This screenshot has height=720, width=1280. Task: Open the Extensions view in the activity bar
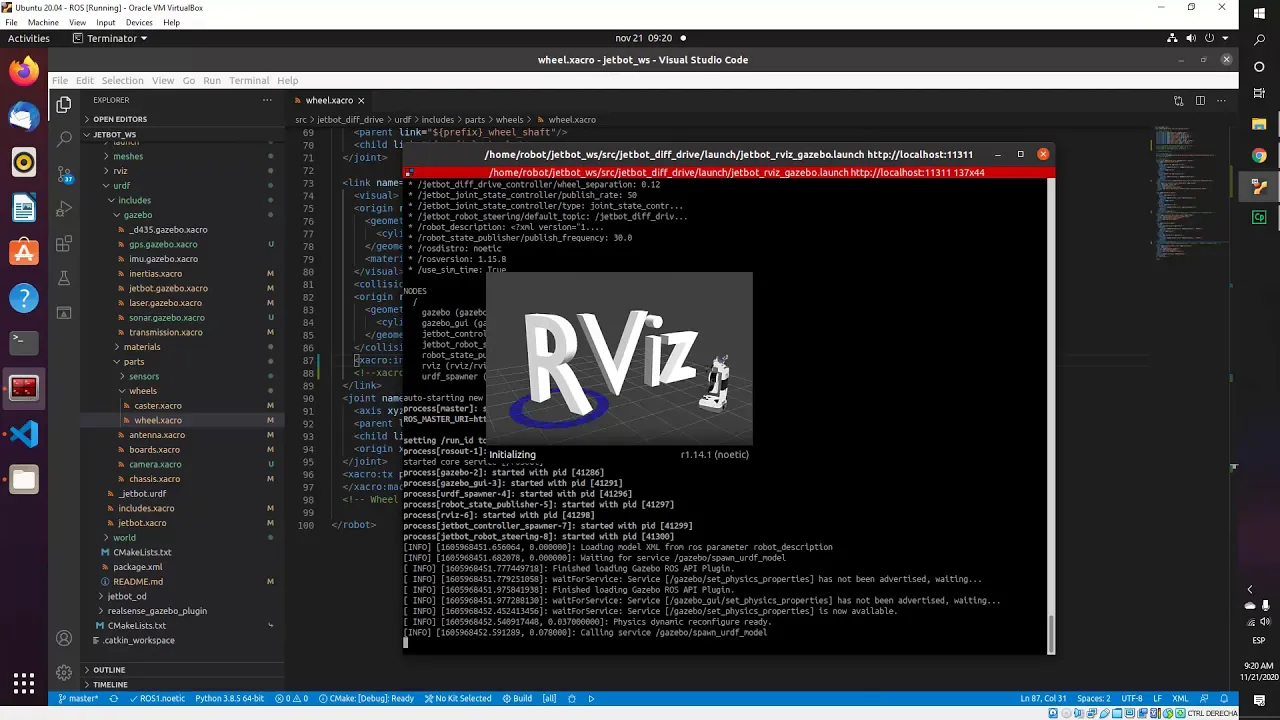pos(64,243)
